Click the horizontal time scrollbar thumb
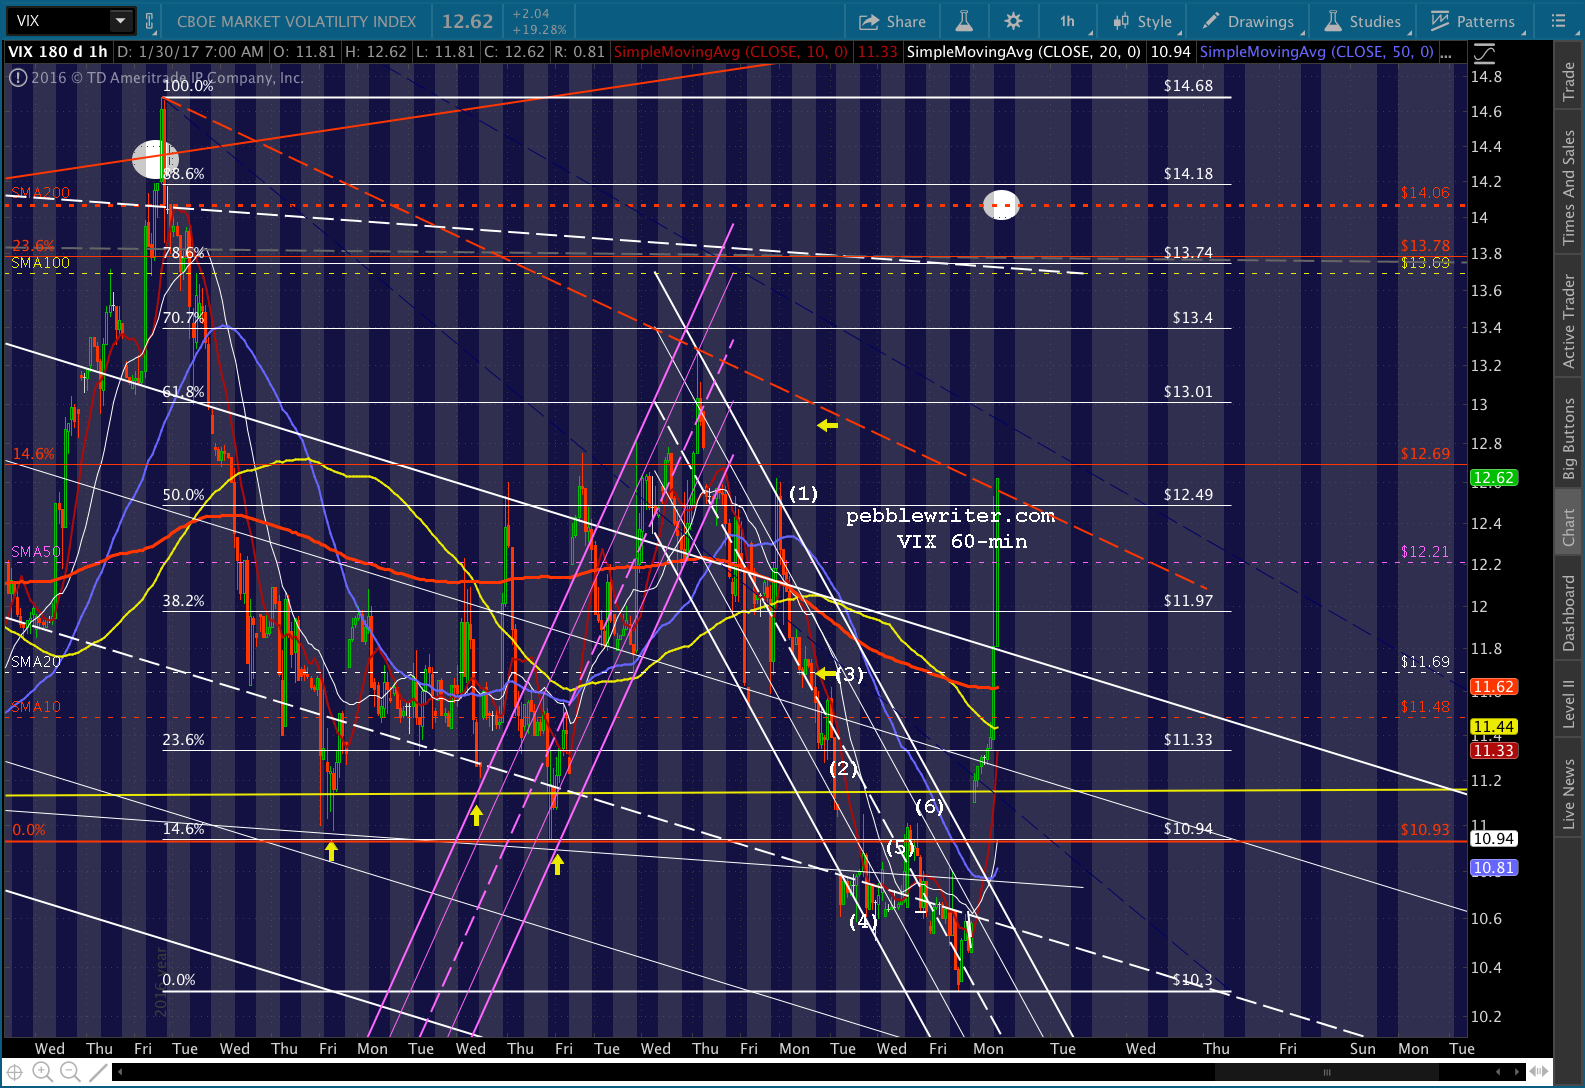1585x1088 pixels. [x=1327, y=1072]
